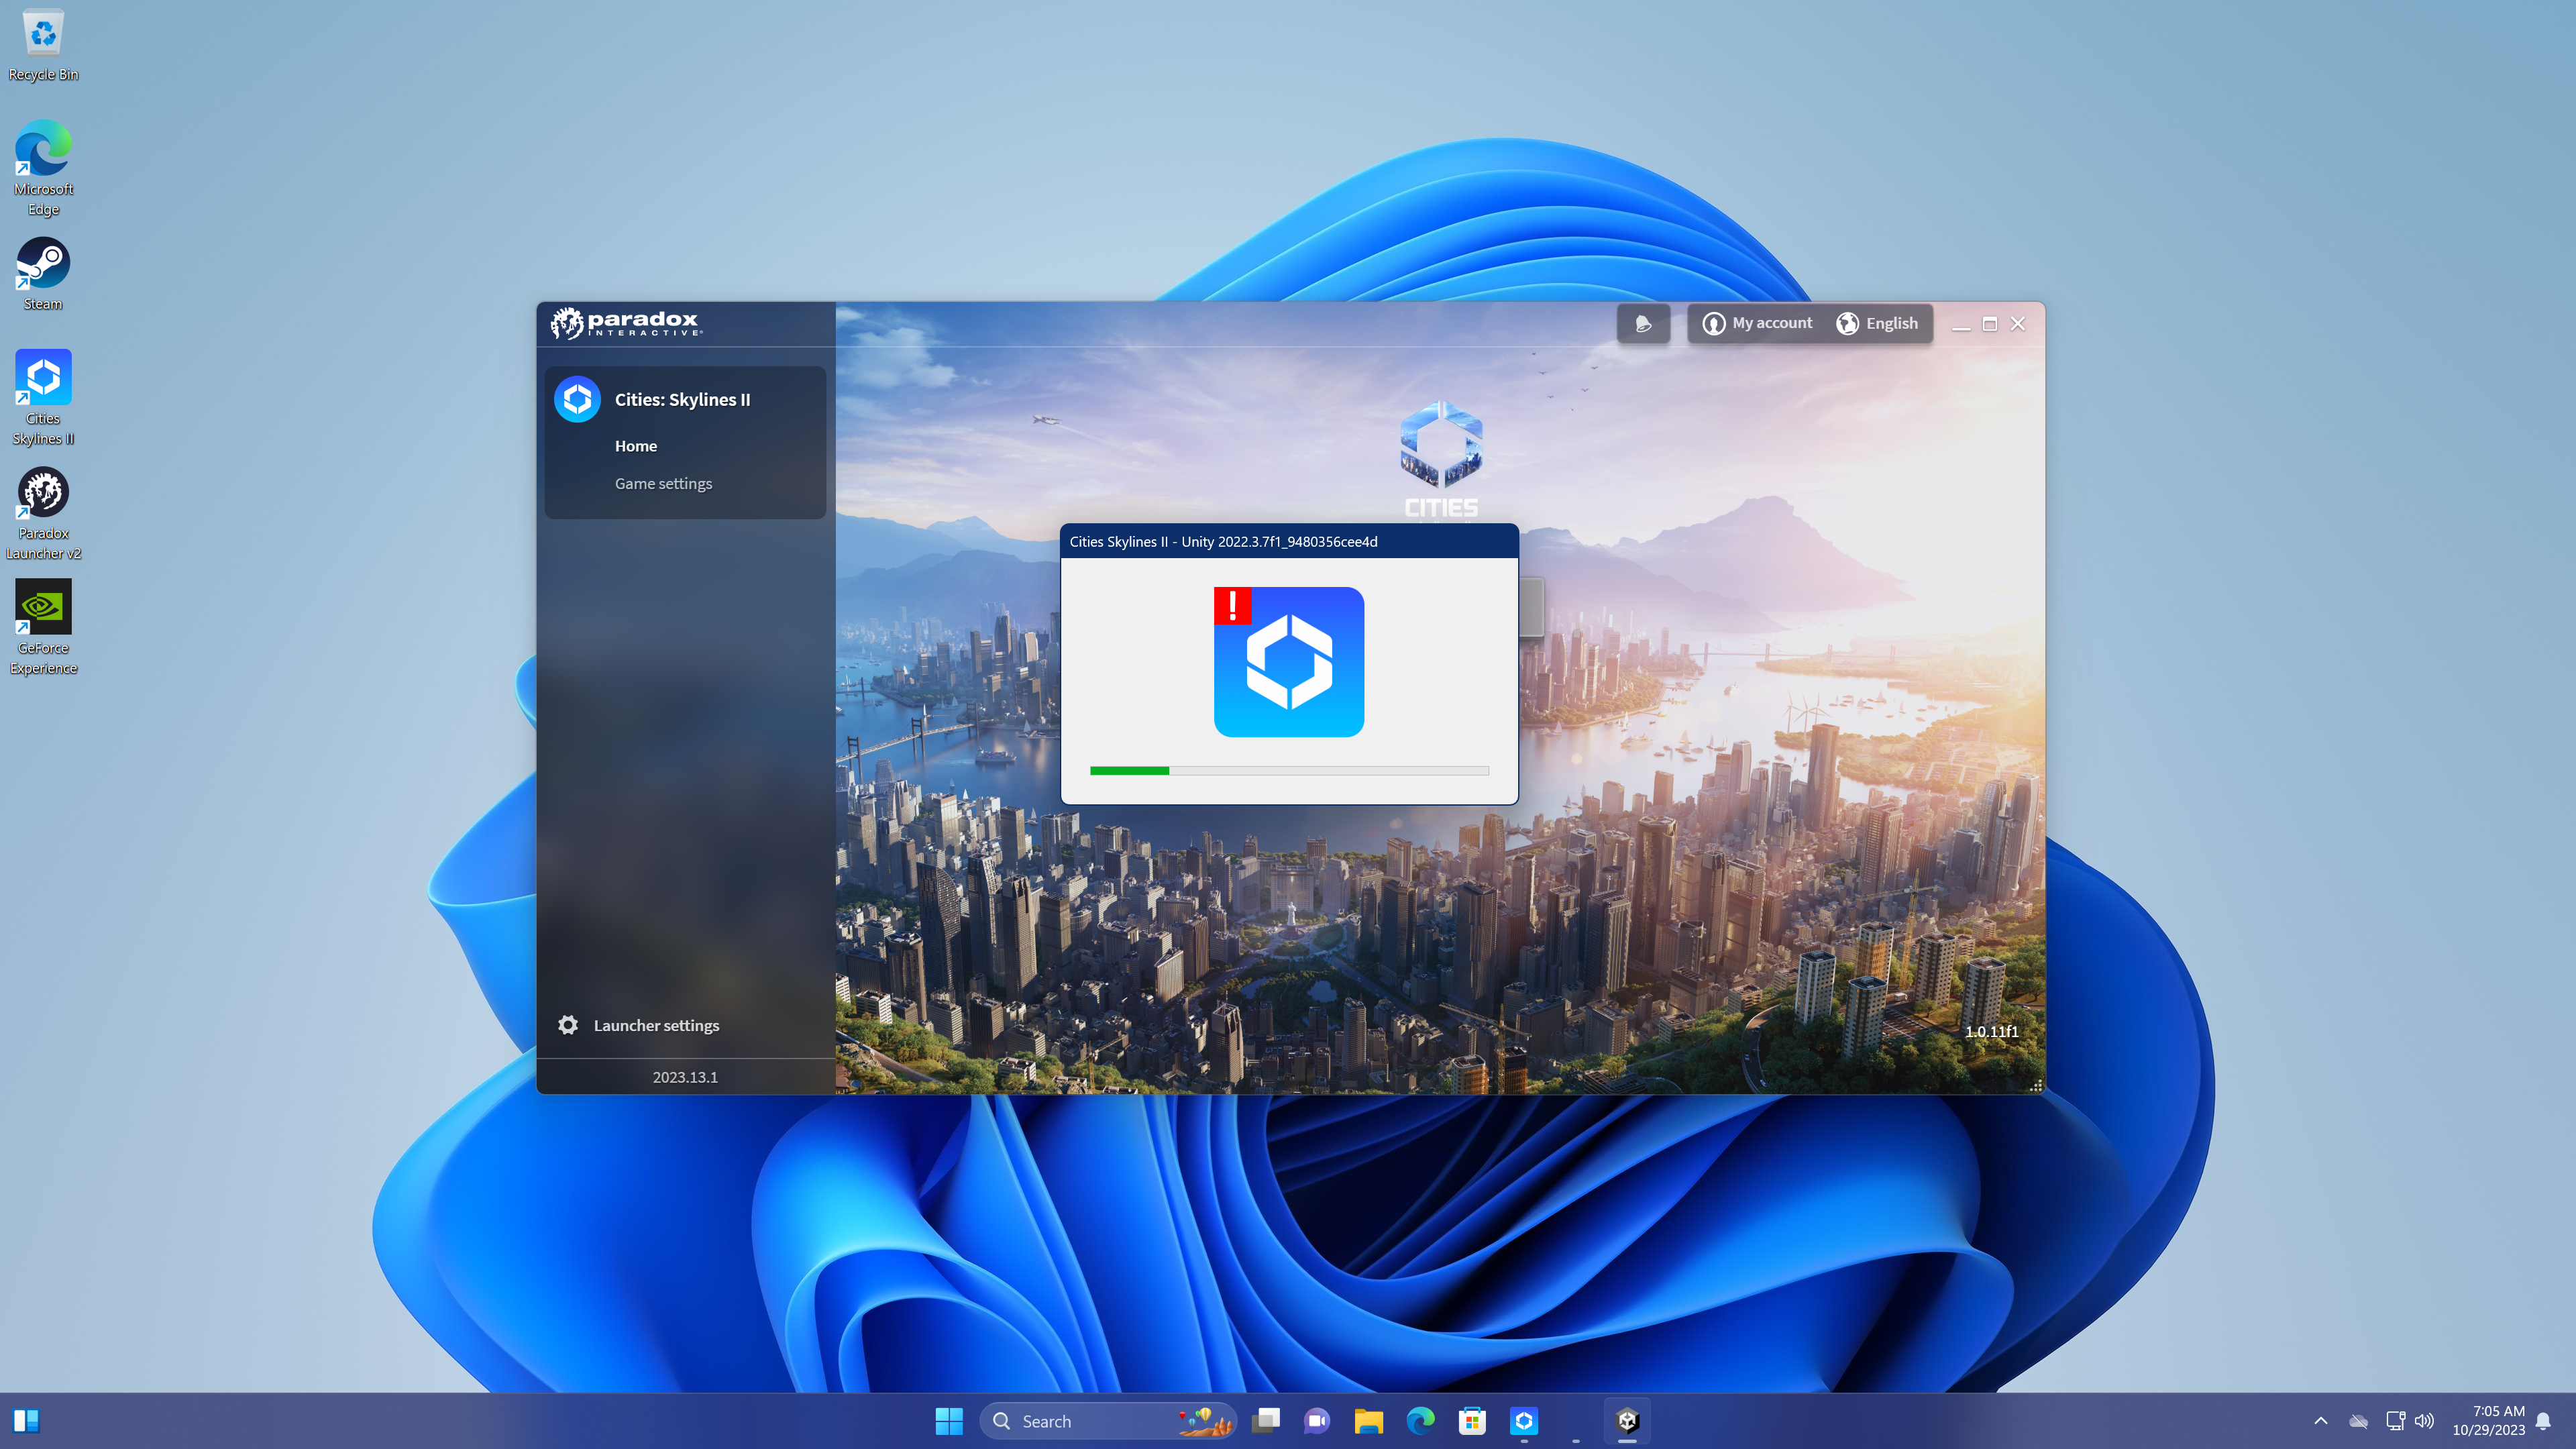Click the launcher version text 2023.13.1

685,1077
